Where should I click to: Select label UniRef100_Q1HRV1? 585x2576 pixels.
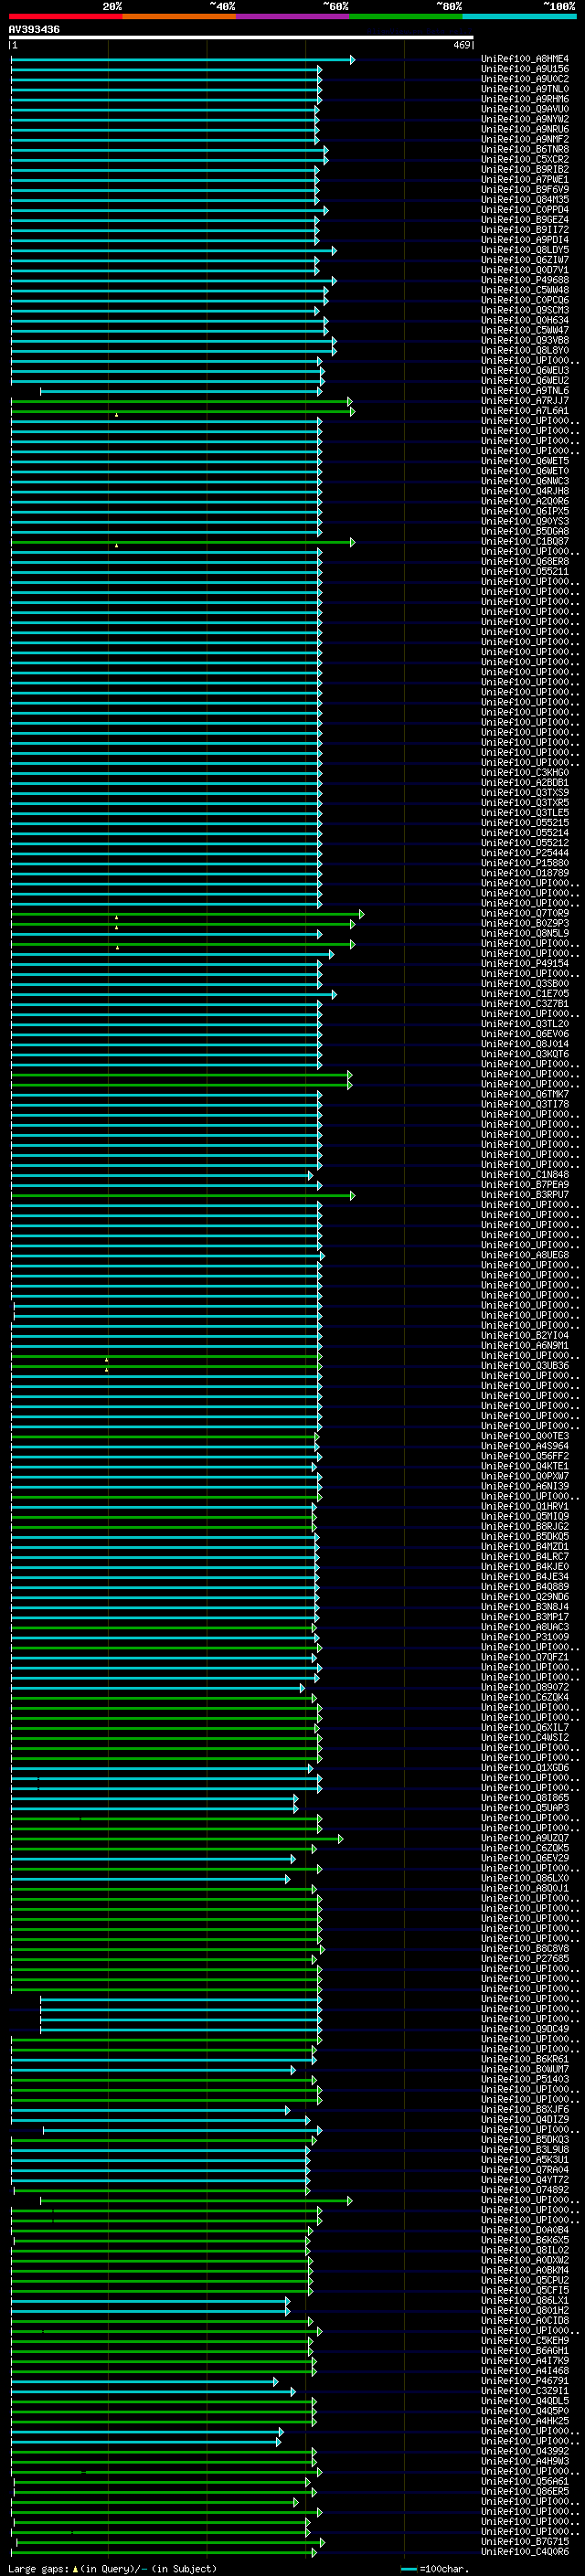coord(525,1506)
